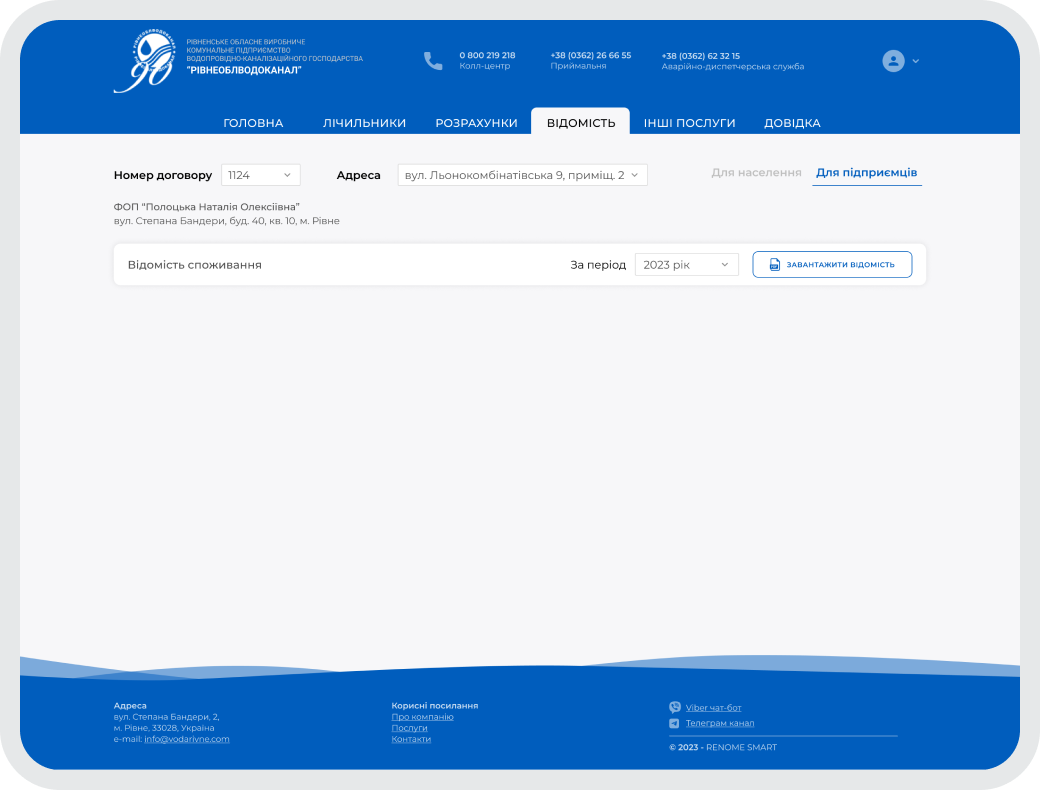Open the Контакти footer link
The image size is (1040, 790).
click(411, 739)
